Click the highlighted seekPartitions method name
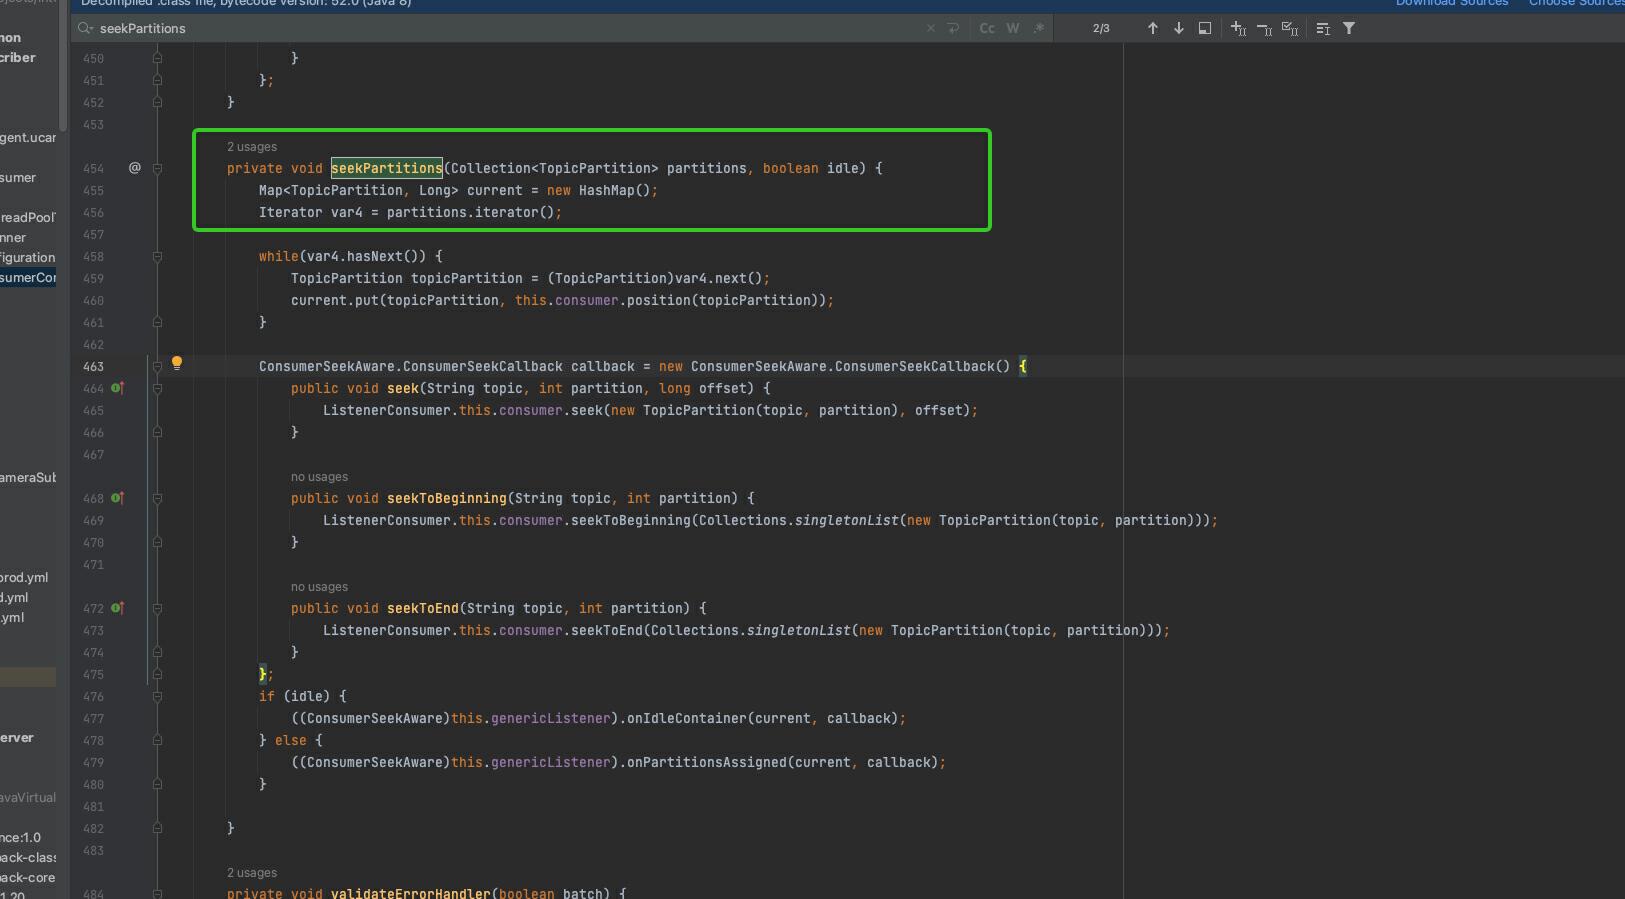Image resolution: width=1625 pixels, height=899 pixels. 386,168
